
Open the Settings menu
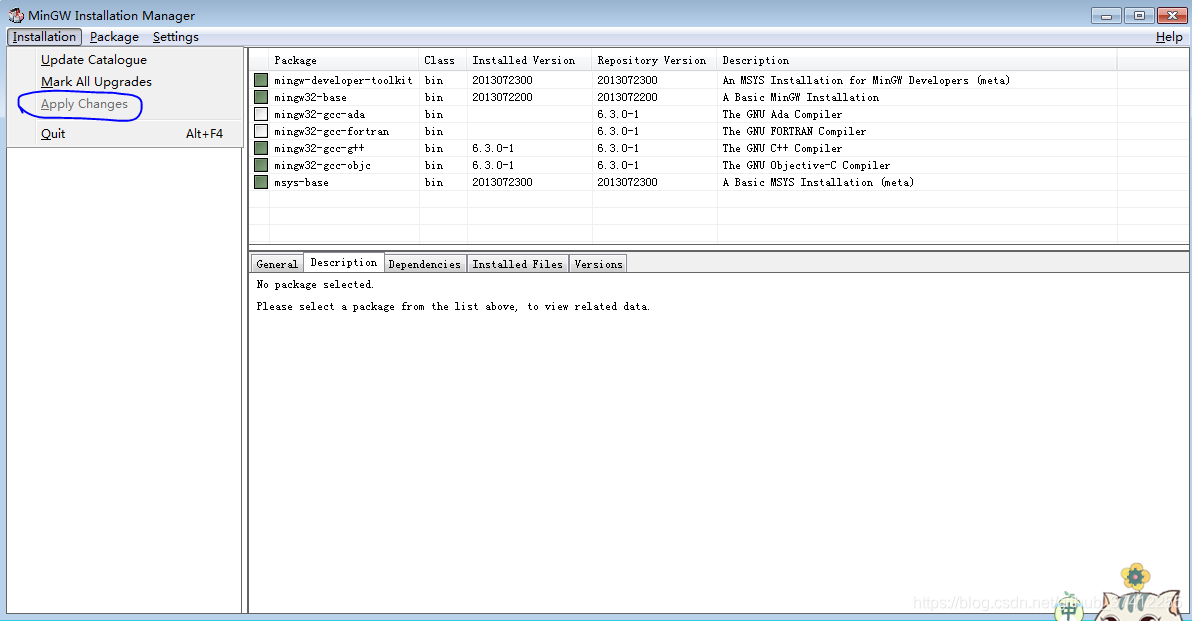pos(176,36)
